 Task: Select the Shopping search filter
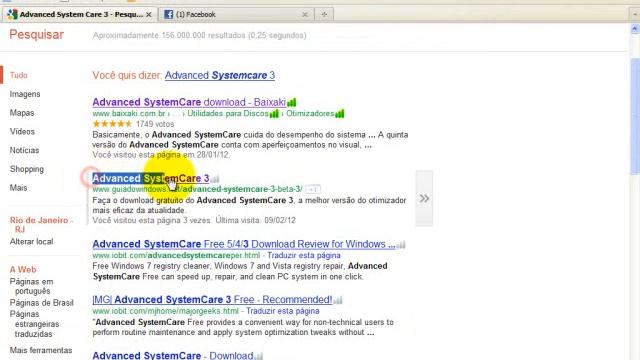[27, 169]
